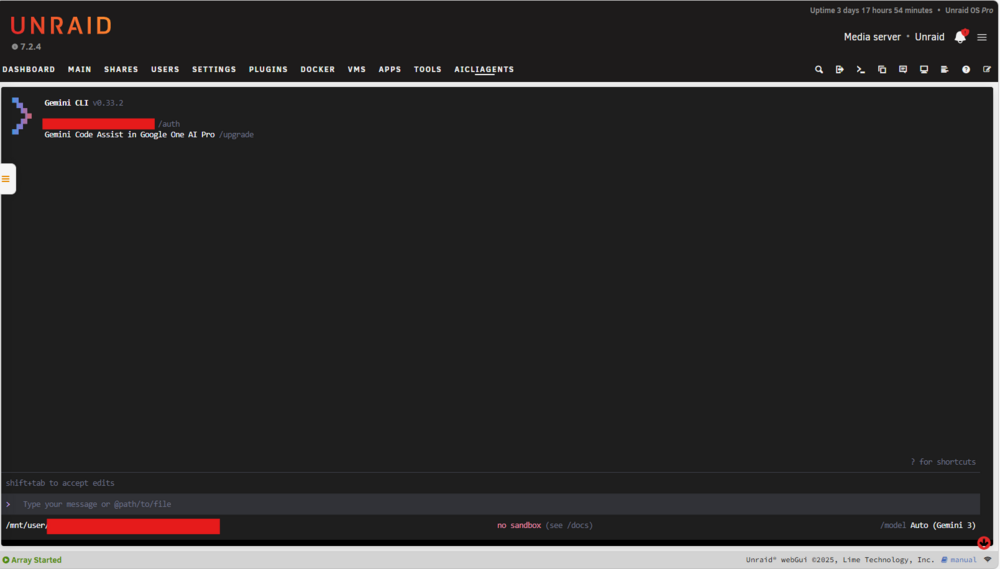
Task: Click the /auth command text
Action: click(x=169, y=124)
